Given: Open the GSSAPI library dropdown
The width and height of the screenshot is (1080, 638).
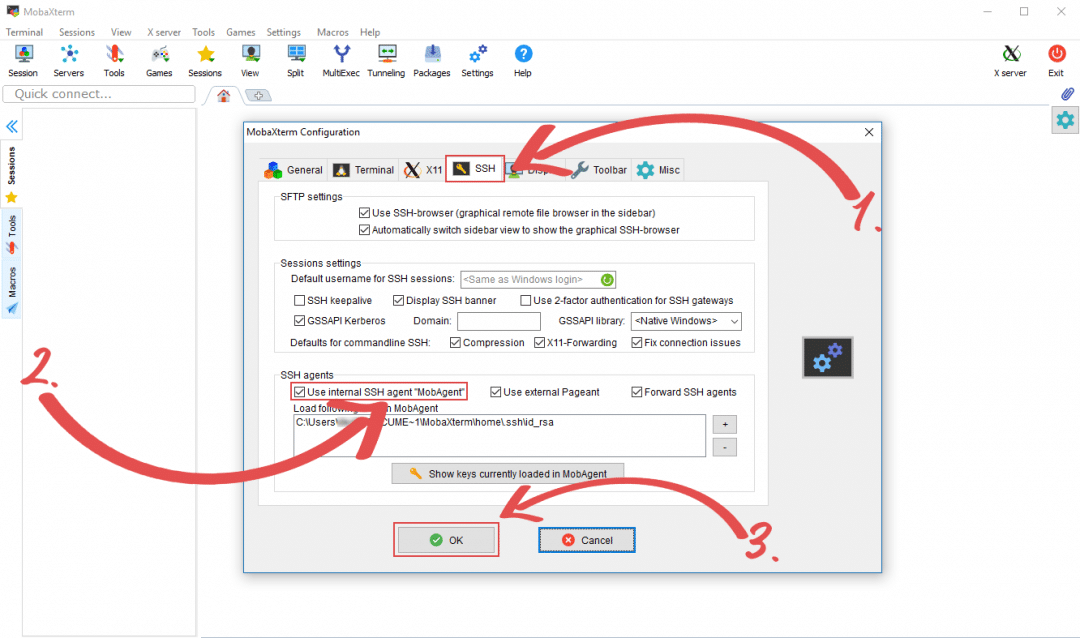Looking at the screenshot, I should coord(685,321).
